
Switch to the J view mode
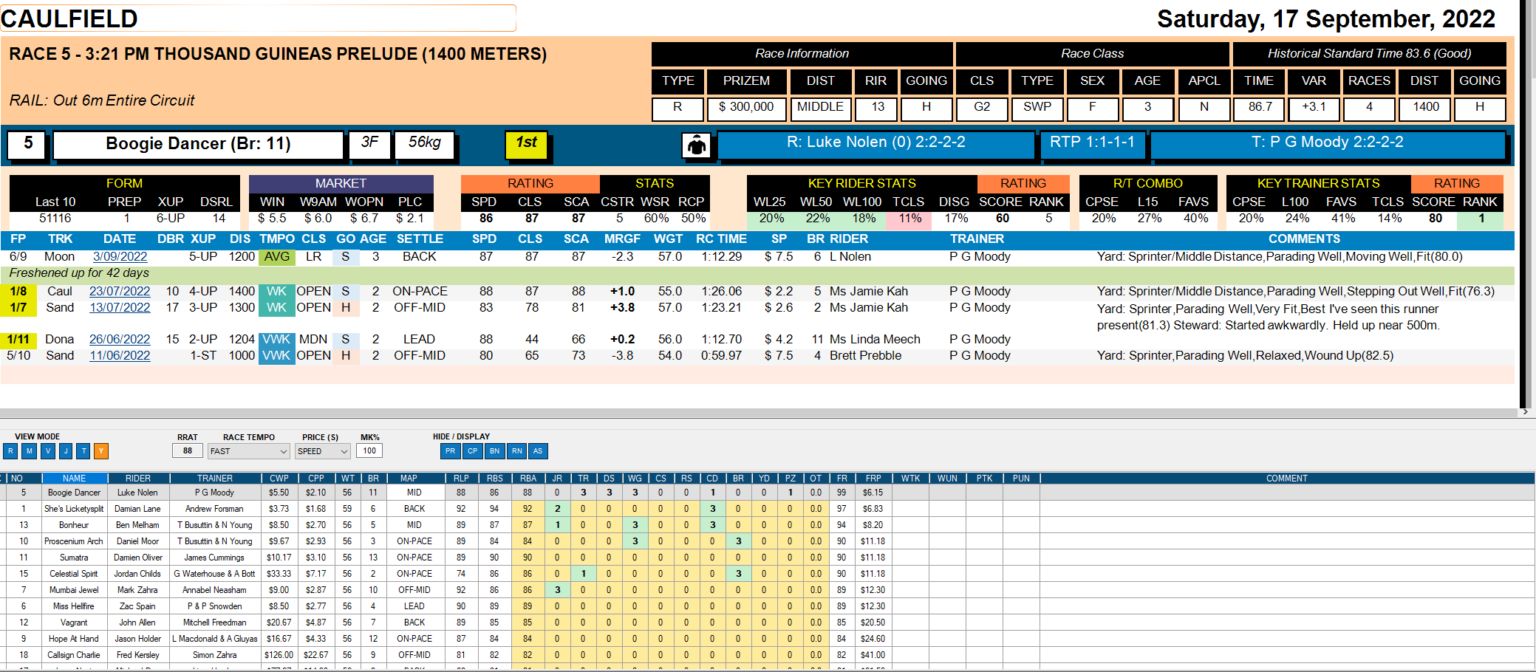(x=66, y=451)
